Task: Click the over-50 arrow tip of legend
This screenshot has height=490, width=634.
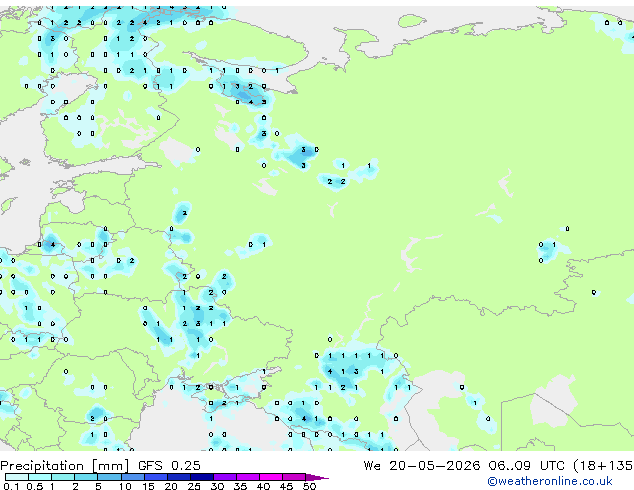Action: click(x=317, y=477)
